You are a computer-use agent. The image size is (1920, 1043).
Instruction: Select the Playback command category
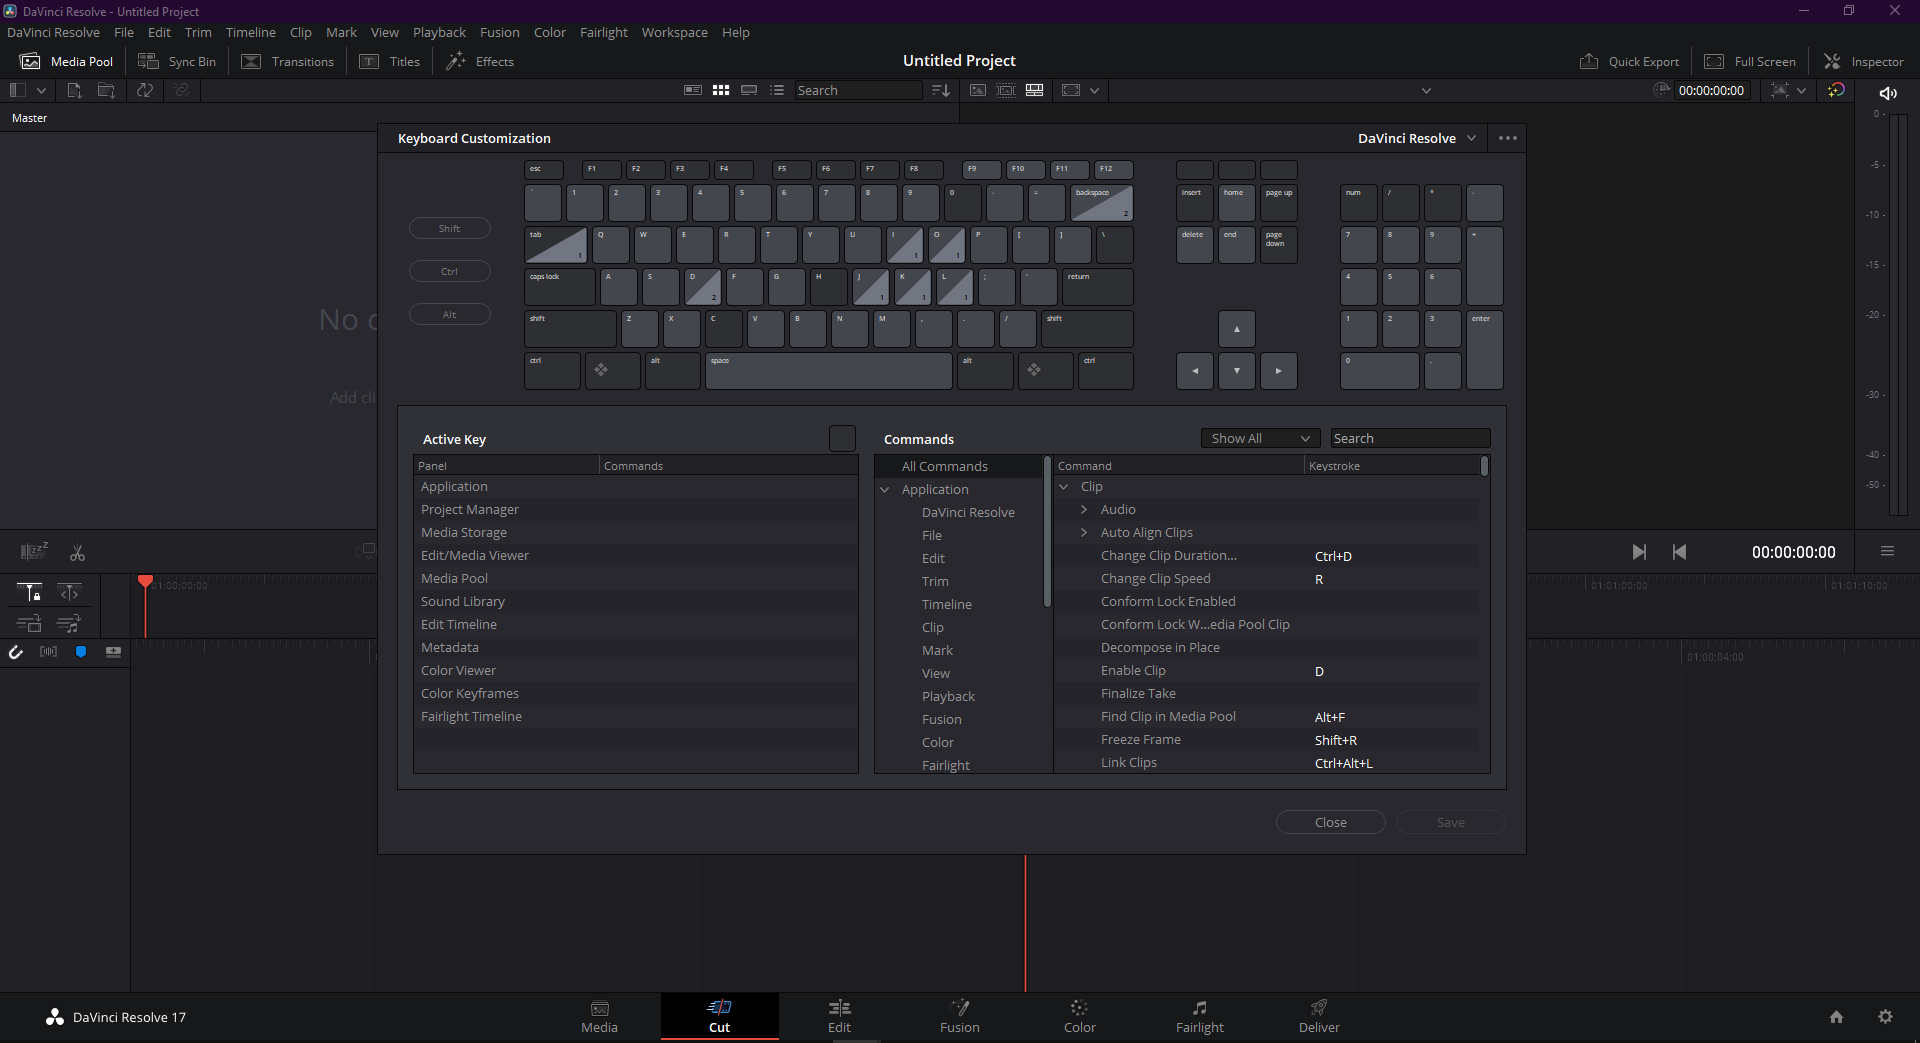pyautogui.click(x=948, y=696)
